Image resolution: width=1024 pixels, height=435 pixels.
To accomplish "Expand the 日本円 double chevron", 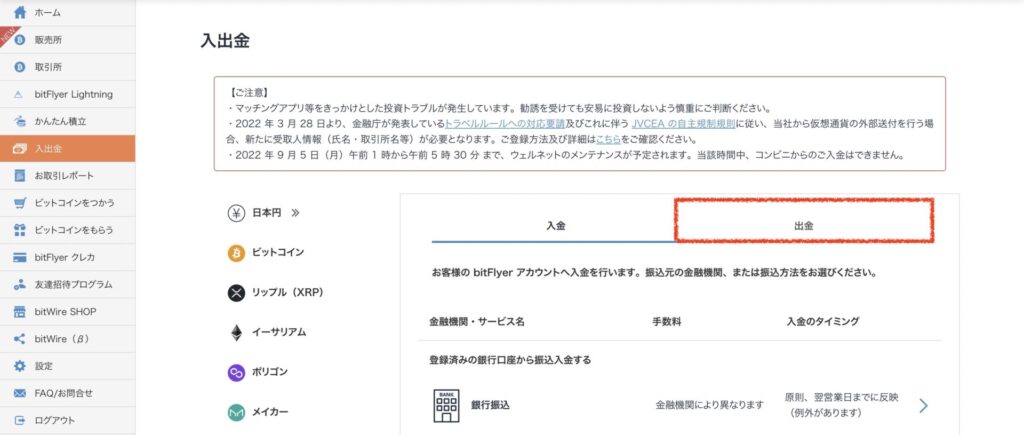I will pos(295,213).
